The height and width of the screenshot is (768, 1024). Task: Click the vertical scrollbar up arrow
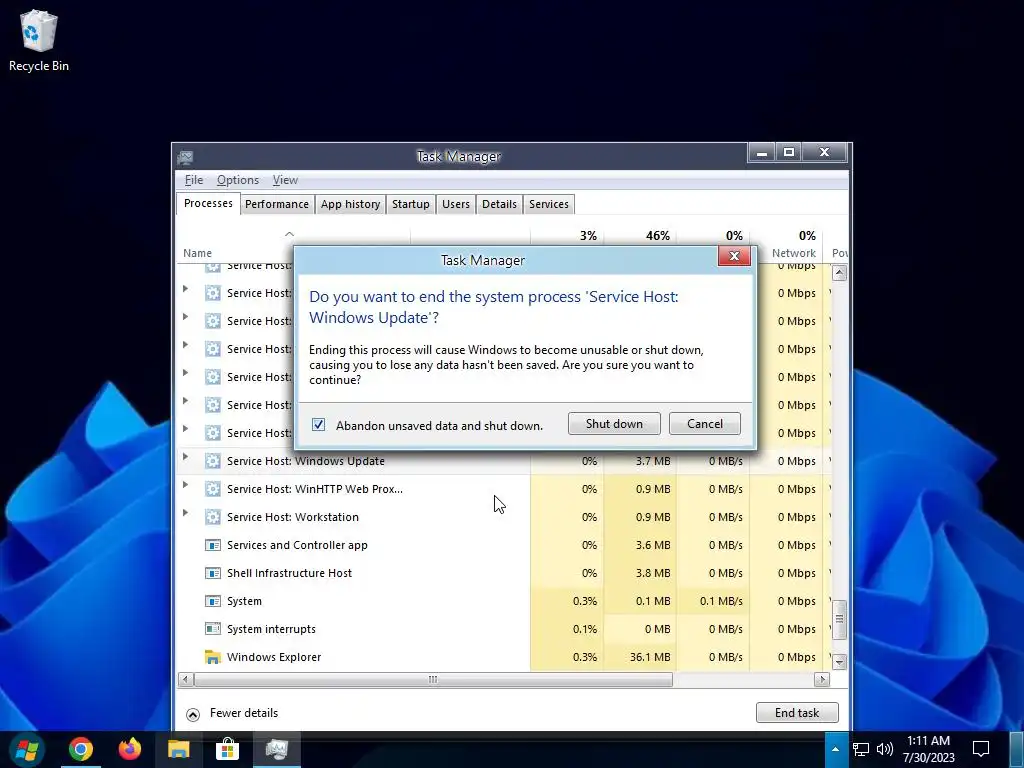(839, 273)
